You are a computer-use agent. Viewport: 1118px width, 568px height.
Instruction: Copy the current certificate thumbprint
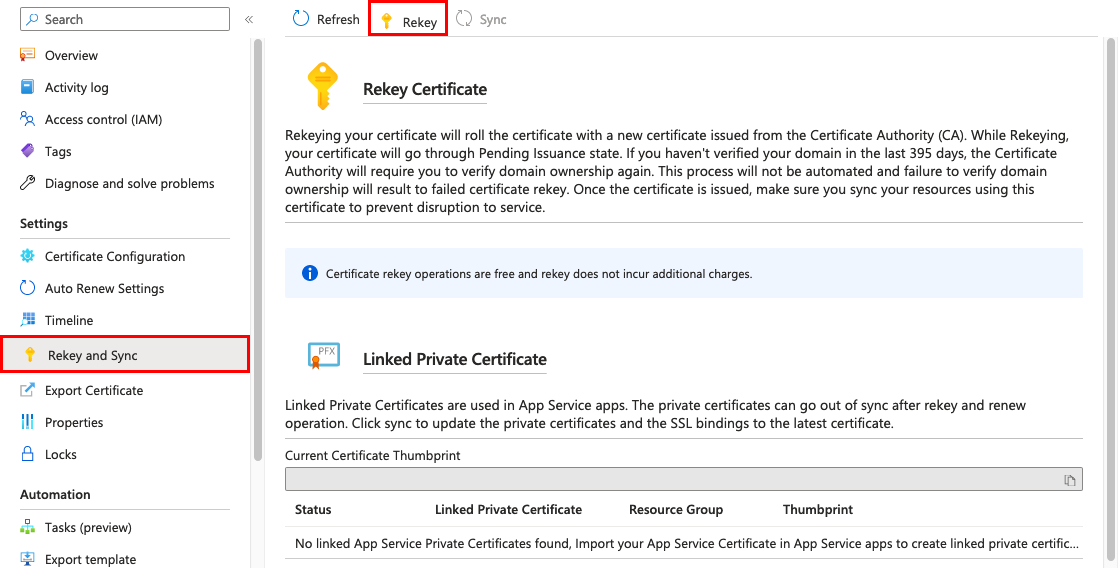[1070, 480]
